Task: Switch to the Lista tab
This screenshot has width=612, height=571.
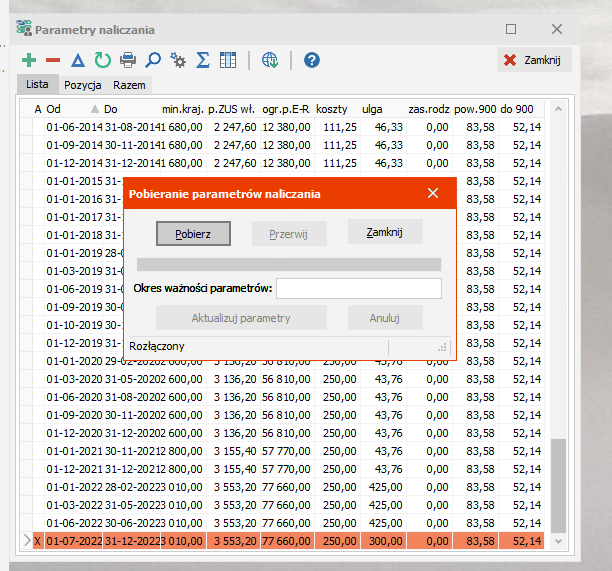Action: click(x=37, y=84)
